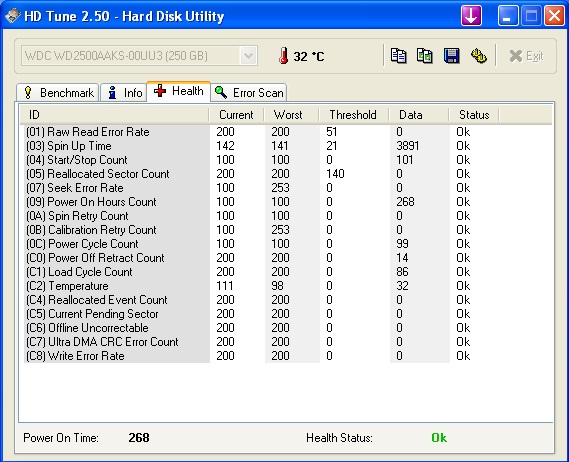569x462 pixels.
Task: Expand drive list with dropdown arrow
Action: pyautogui.click(x=248, y=56)
